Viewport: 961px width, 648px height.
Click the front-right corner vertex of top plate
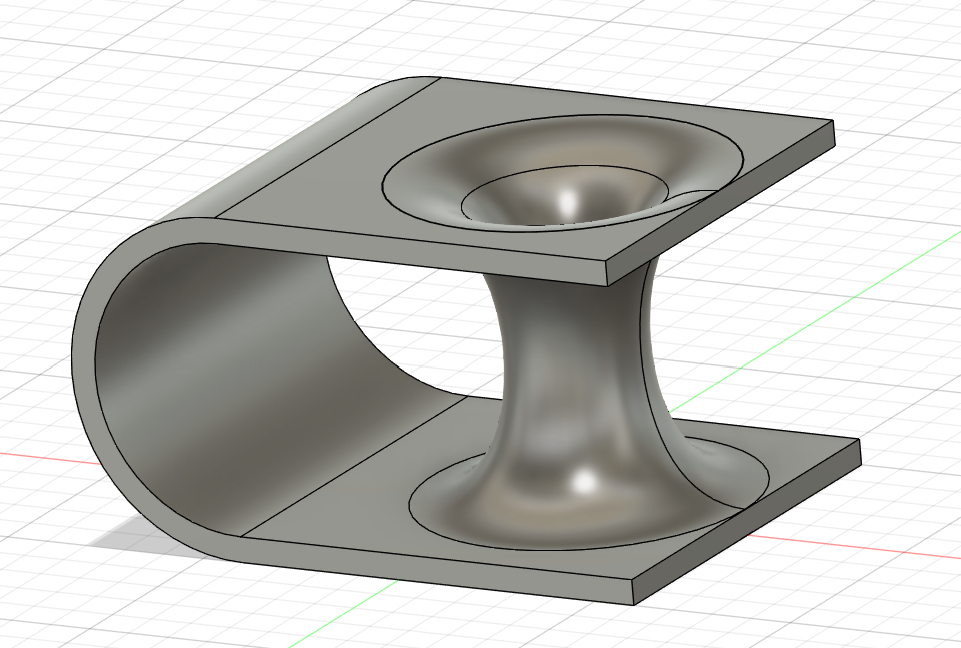click(x=606, y=262)
